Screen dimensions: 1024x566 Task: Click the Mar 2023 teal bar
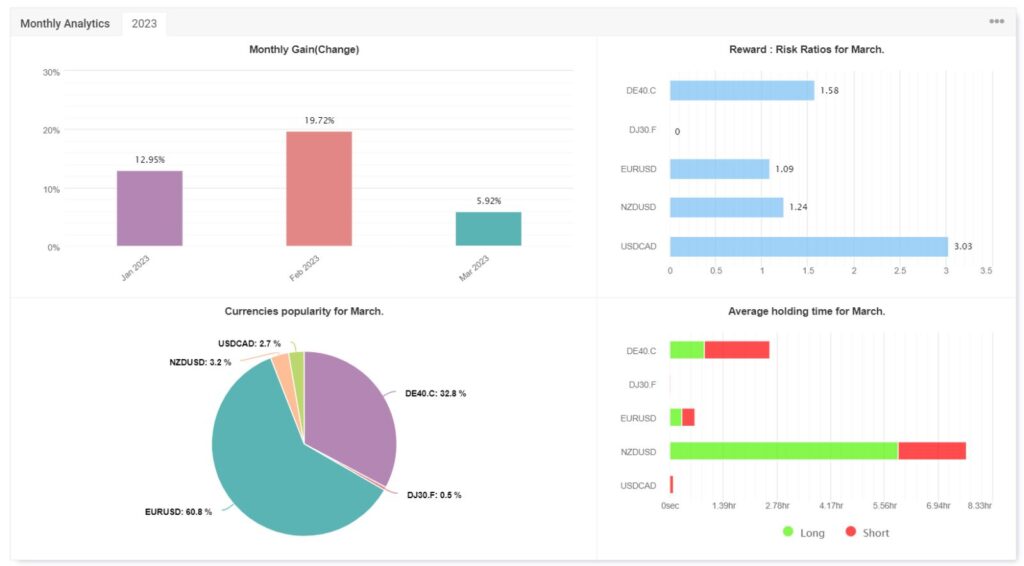[x=488, y=228]
